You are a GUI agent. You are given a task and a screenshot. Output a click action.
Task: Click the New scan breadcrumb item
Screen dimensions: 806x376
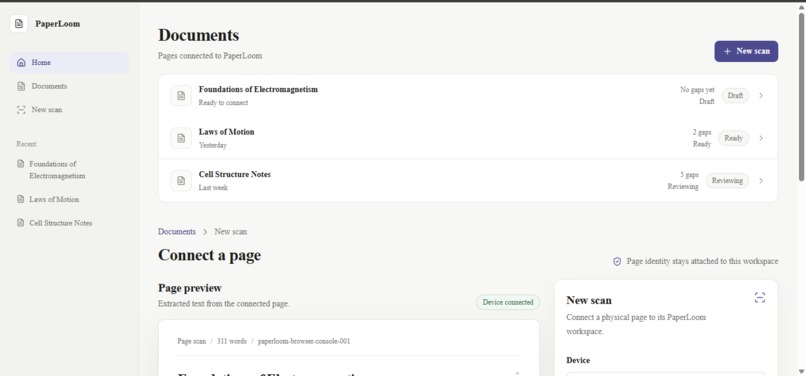(230, 231)
